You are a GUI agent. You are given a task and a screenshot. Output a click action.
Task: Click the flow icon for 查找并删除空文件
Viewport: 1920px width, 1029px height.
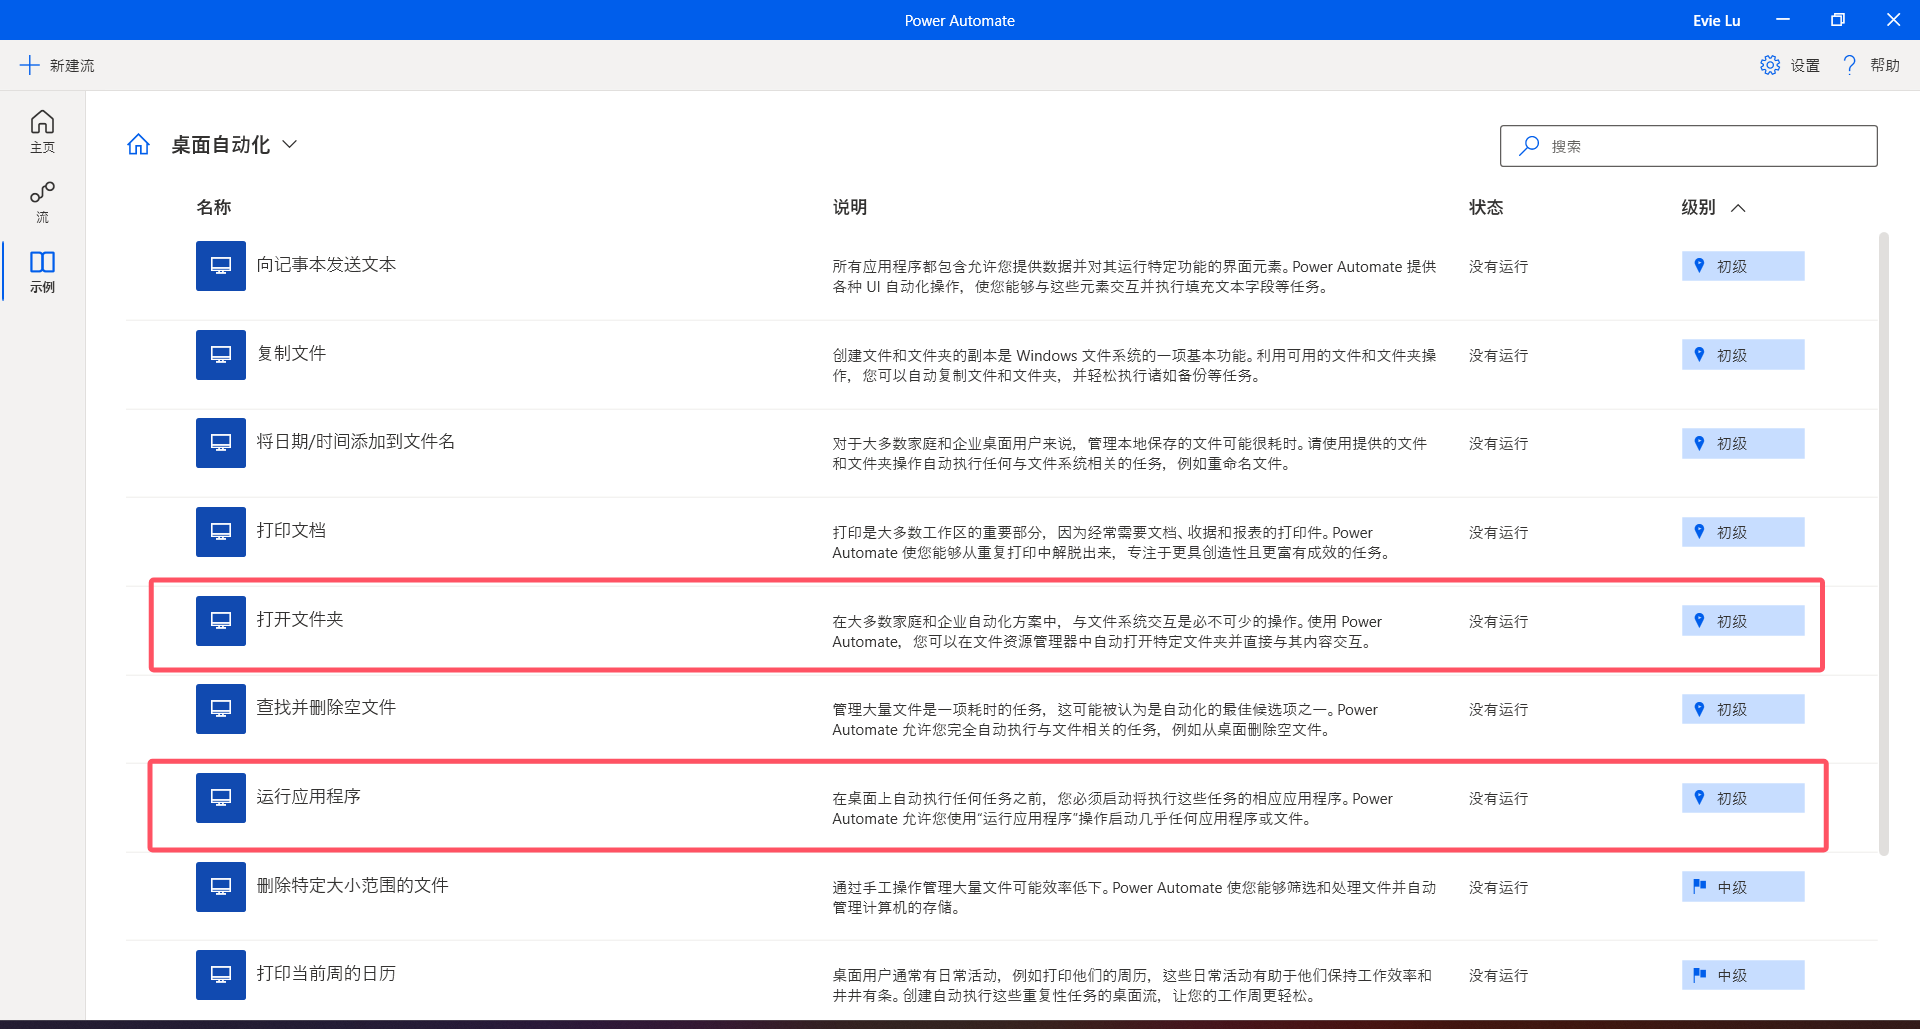[221, 709]
